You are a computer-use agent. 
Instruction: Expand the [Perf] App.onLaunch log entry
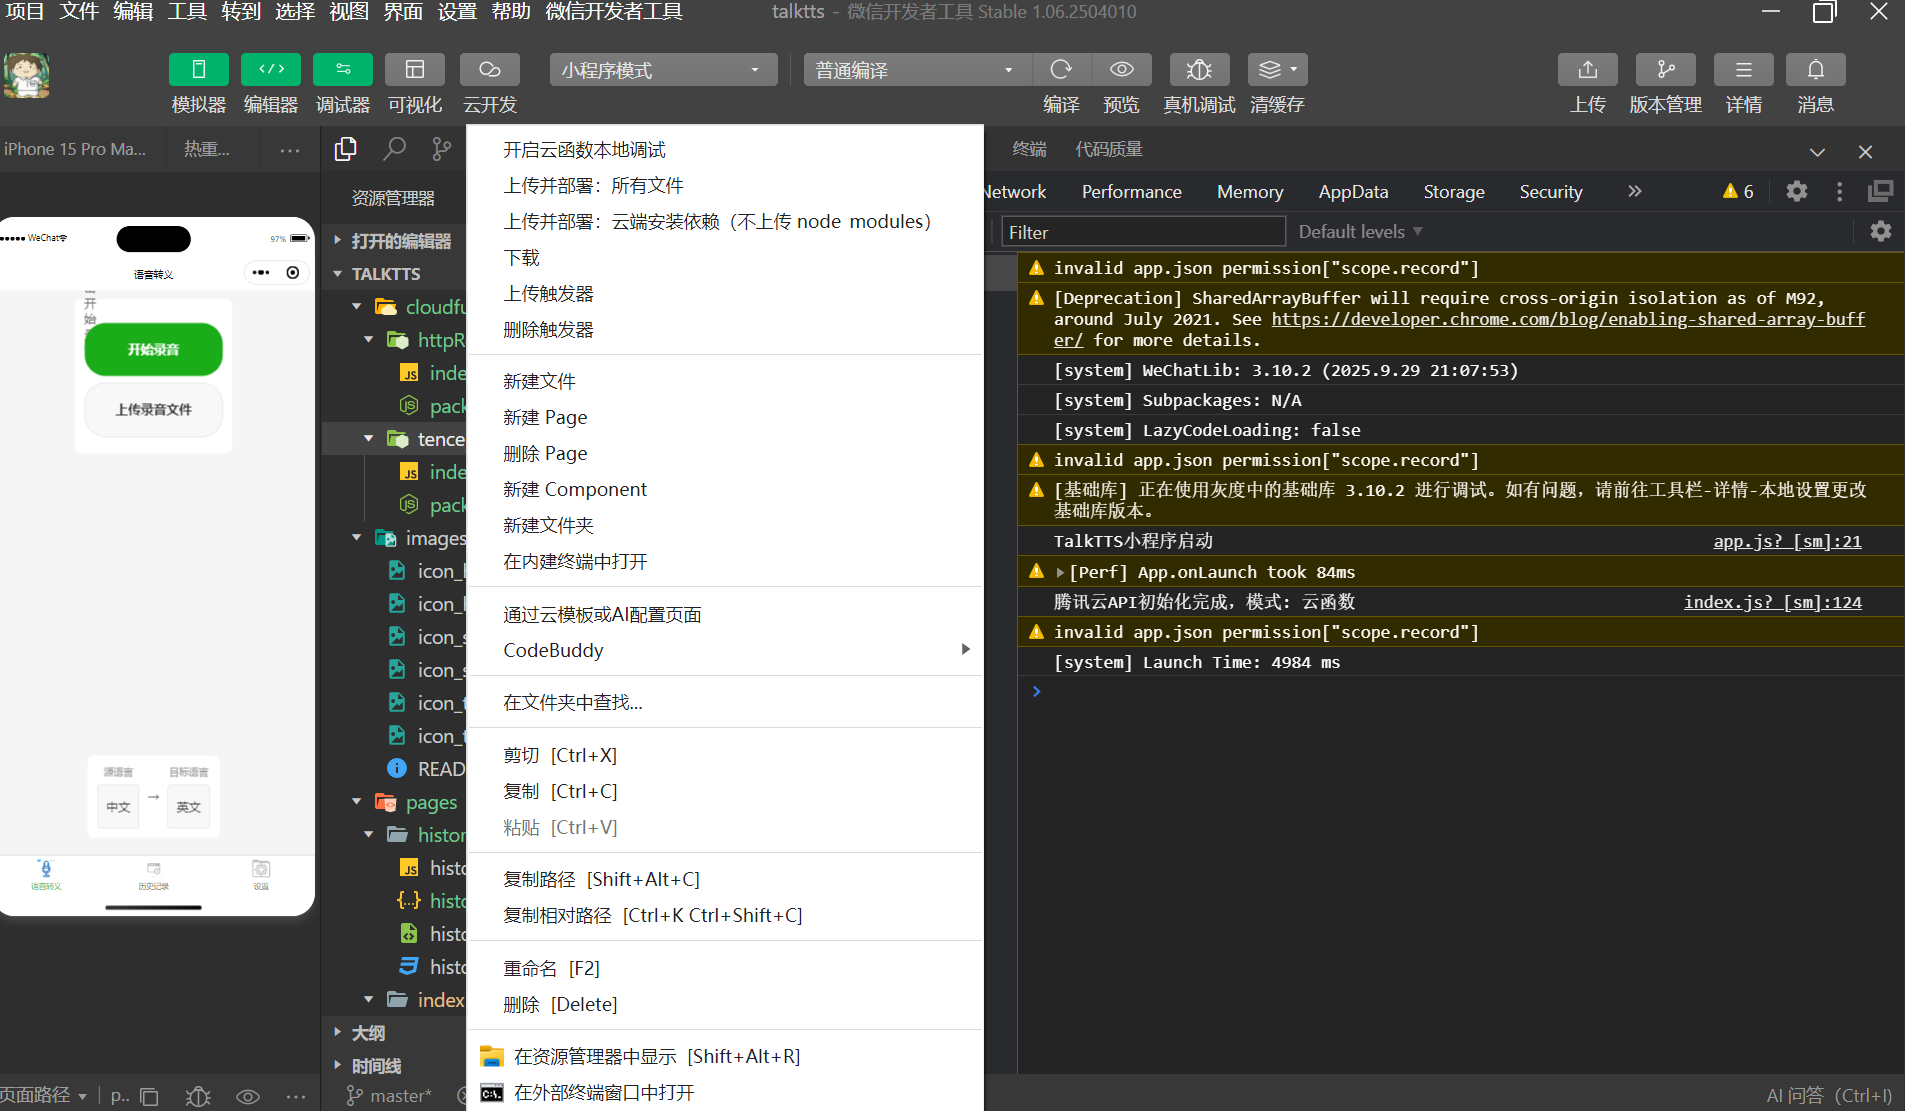coord(1060,572)
